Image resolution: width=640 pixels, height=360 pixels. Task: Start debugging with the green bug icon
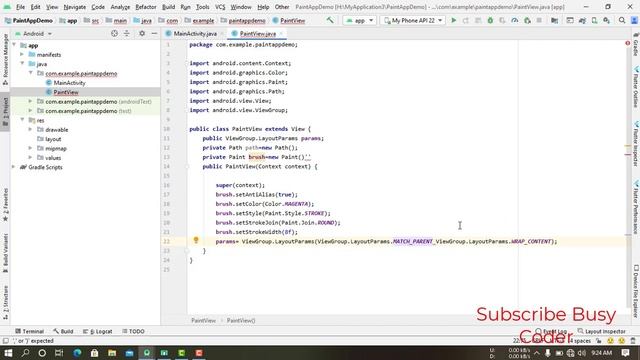pyautogui.click(x=490, y=20)
